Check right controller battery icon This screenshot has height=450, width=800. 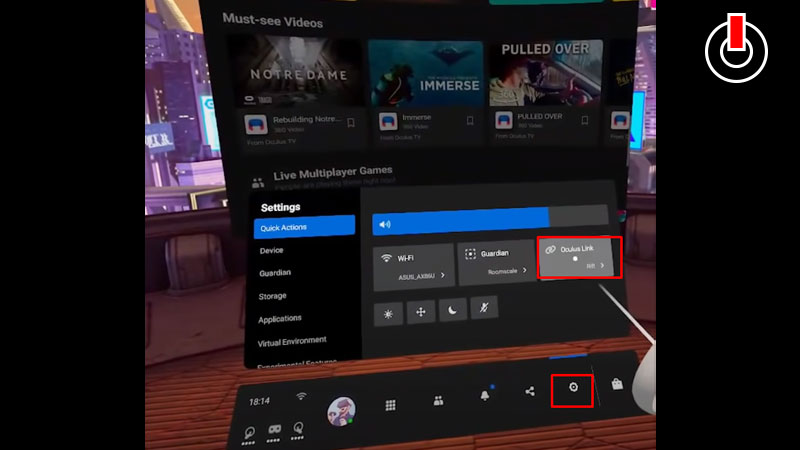tap(297, 431)
